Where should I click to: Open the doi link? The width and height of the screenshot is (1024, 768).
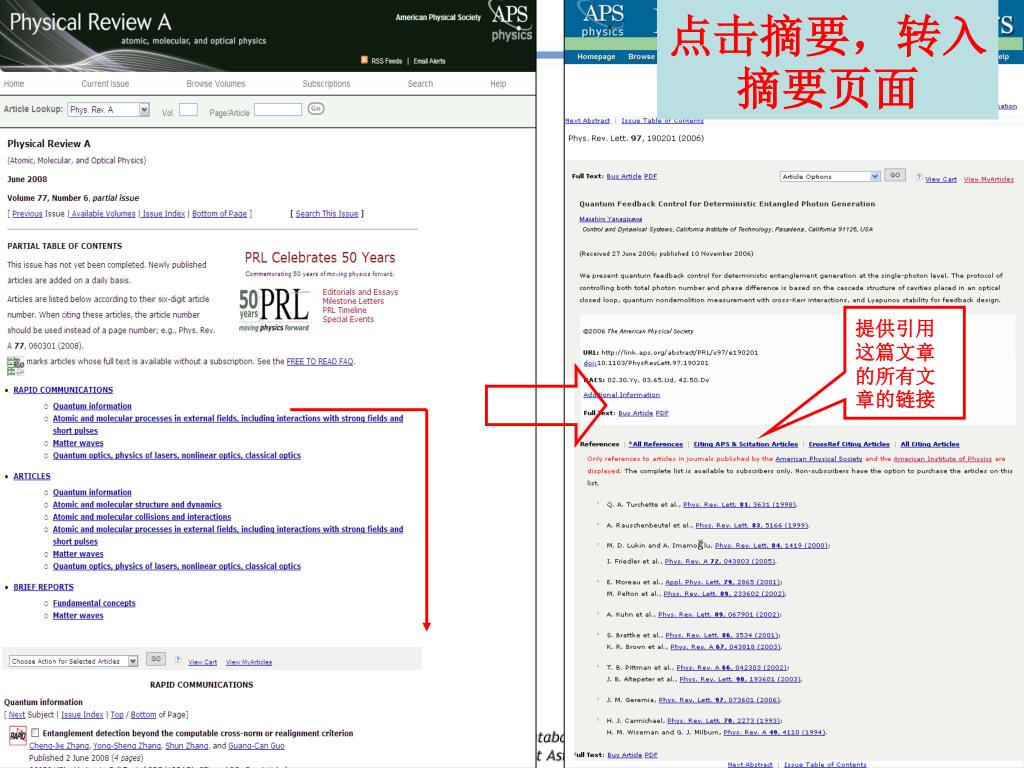coord(590,363)
